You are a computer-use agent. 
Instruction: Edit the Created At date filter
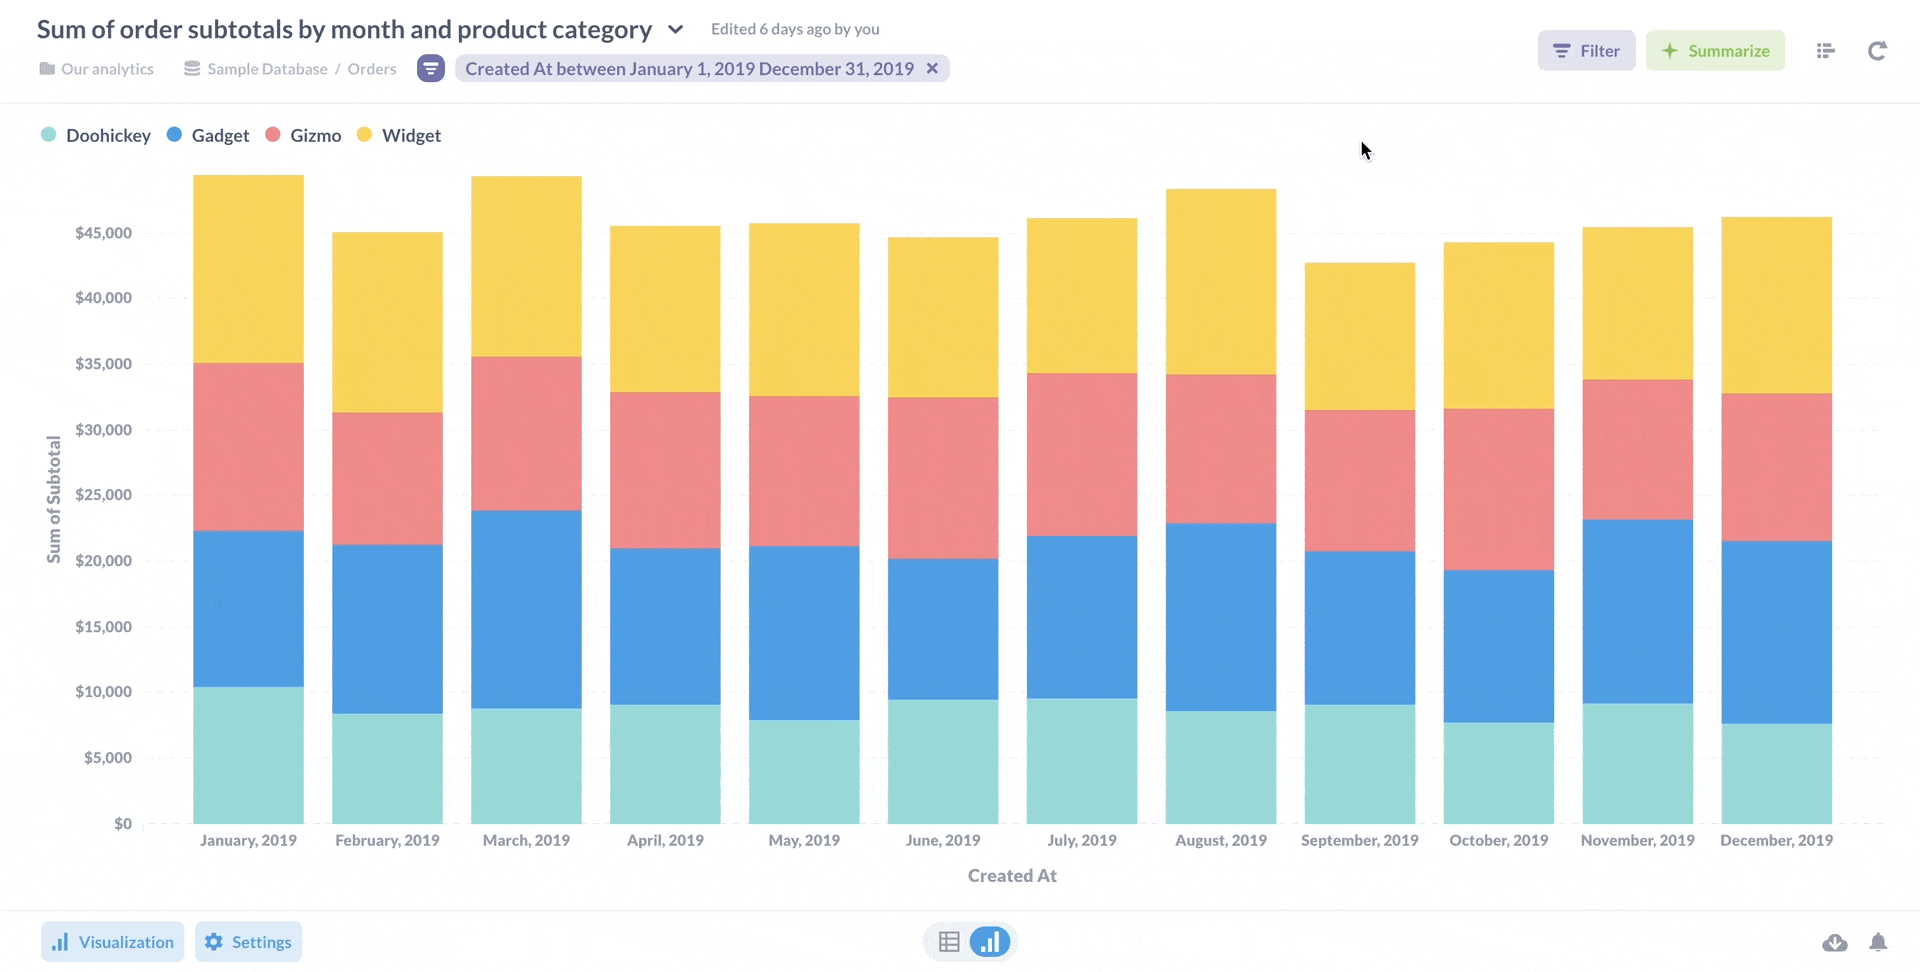[x=690, y=68]
